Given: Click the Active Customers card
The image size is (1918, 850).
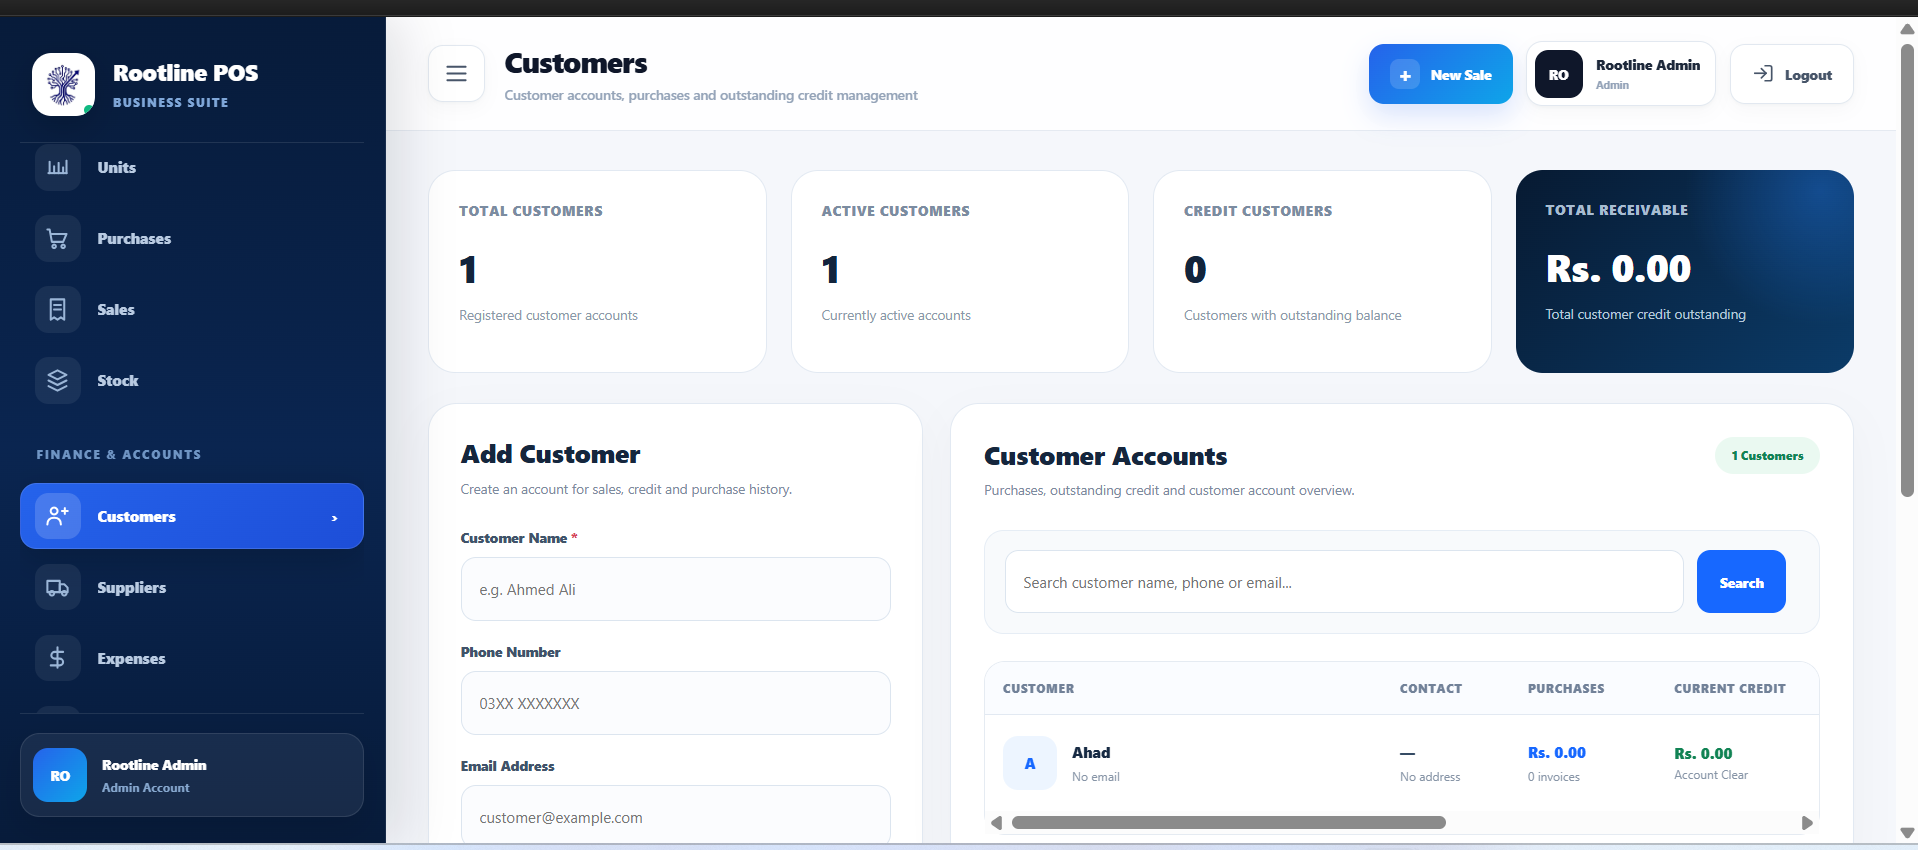Looking at the screenshot, I should coord(960,271).
